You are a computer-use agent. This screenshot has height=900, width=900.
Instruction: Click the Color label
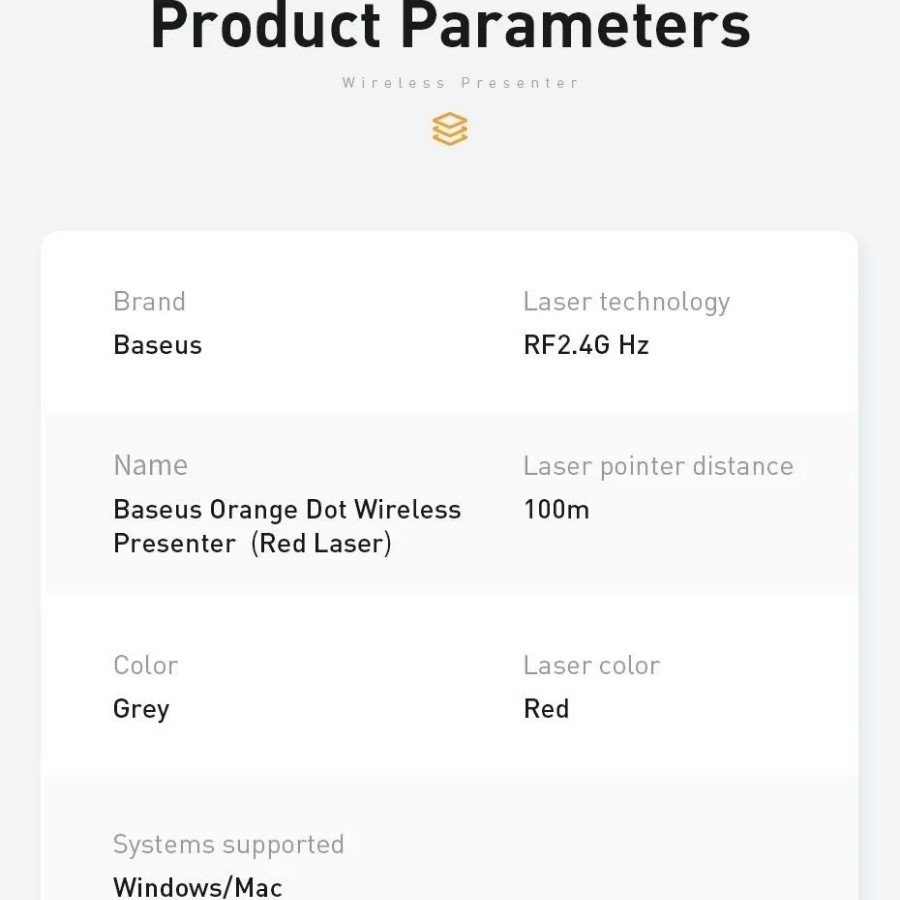(145, 665)
